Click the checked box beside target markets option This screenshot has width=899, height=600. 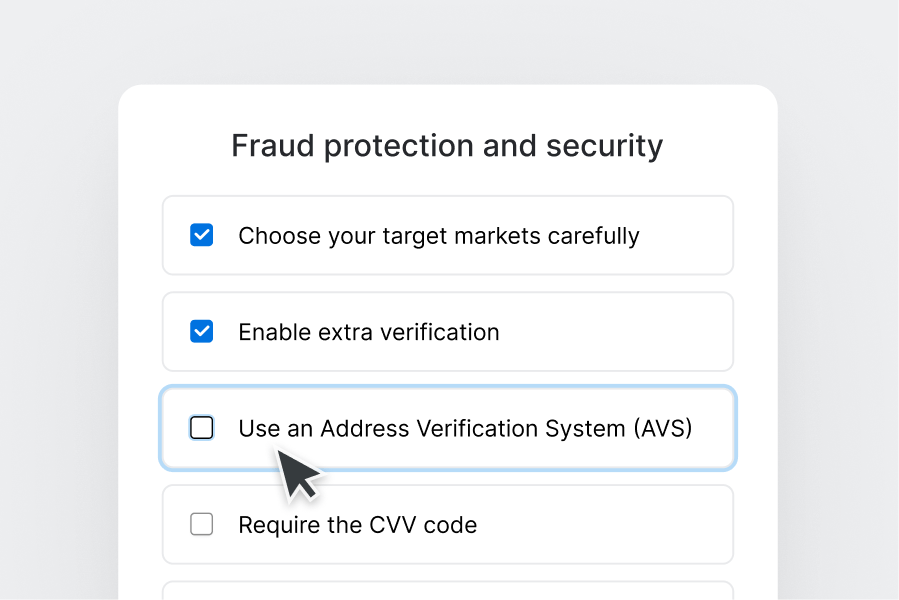click(x=201, y=235)
